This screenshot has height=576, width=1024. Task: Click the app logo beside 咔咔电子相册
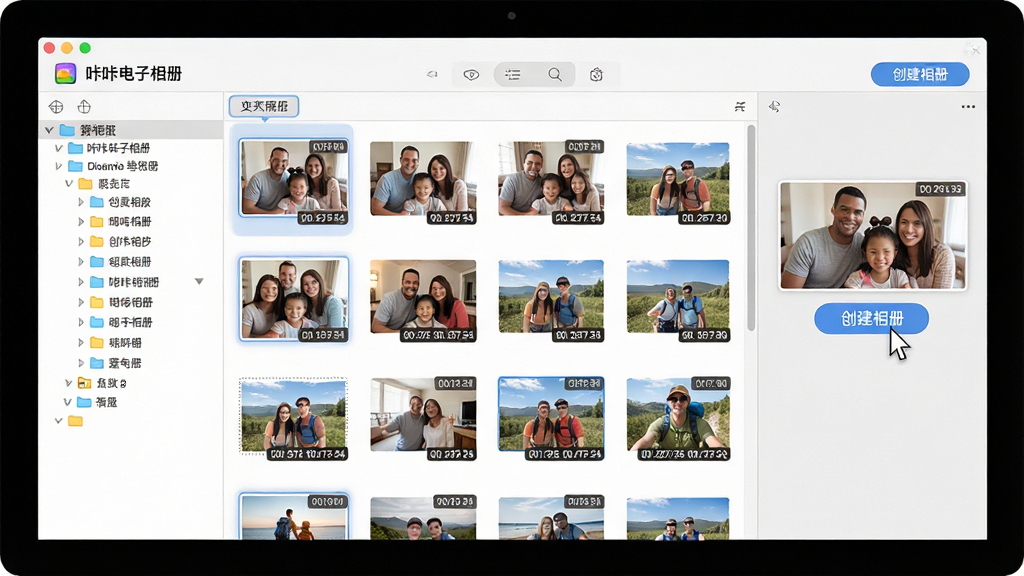65,74
